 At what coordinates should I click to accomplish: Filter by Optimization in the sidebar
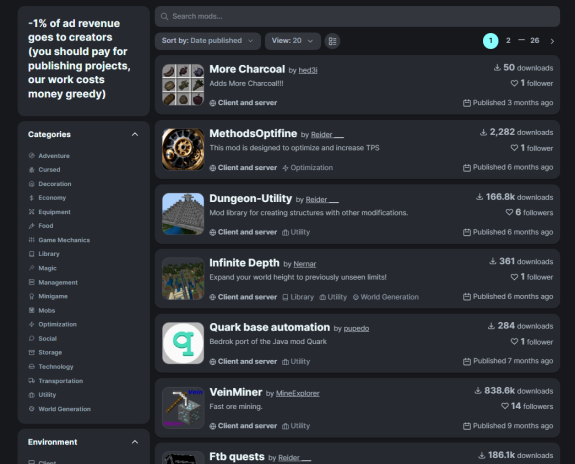click(x=52, y=324)
